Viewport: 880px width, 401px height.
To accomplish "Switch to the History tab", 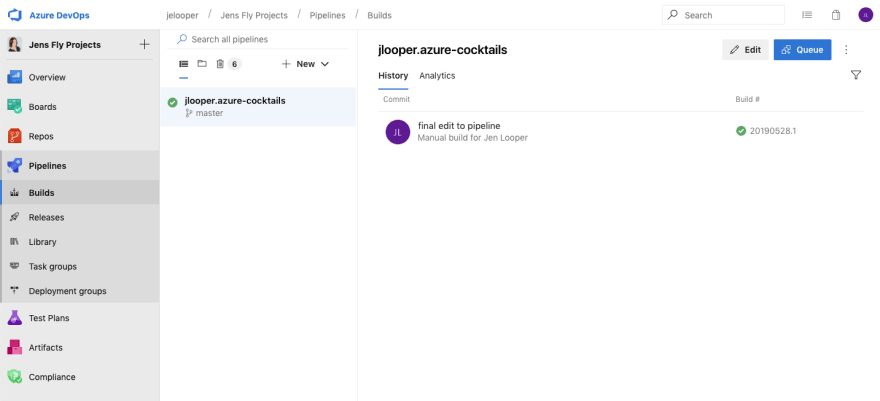I will point(393,75).
